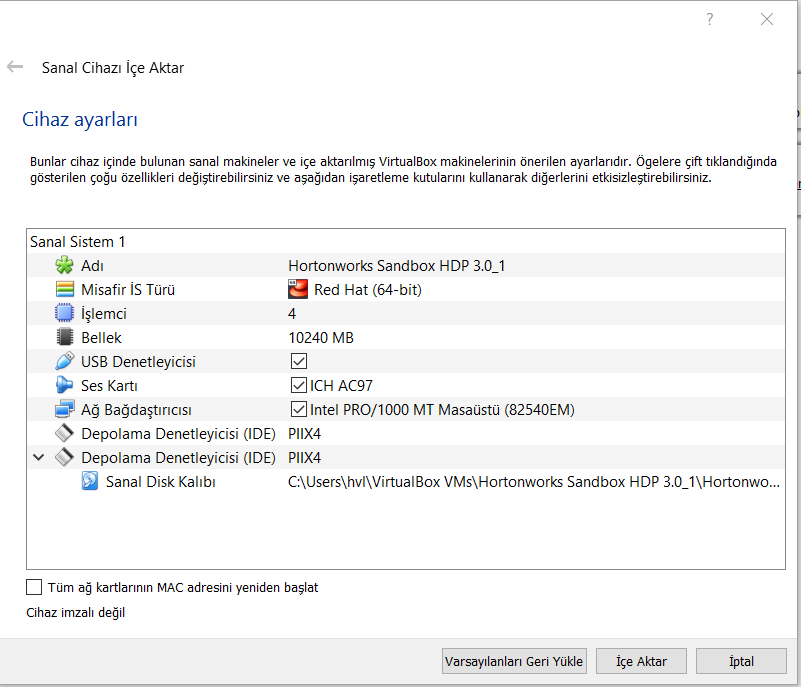Viewport: 801px width, 687px height.
Task: Click the Varsayılanları Geri Yükle button
Action: click(514, 661)
